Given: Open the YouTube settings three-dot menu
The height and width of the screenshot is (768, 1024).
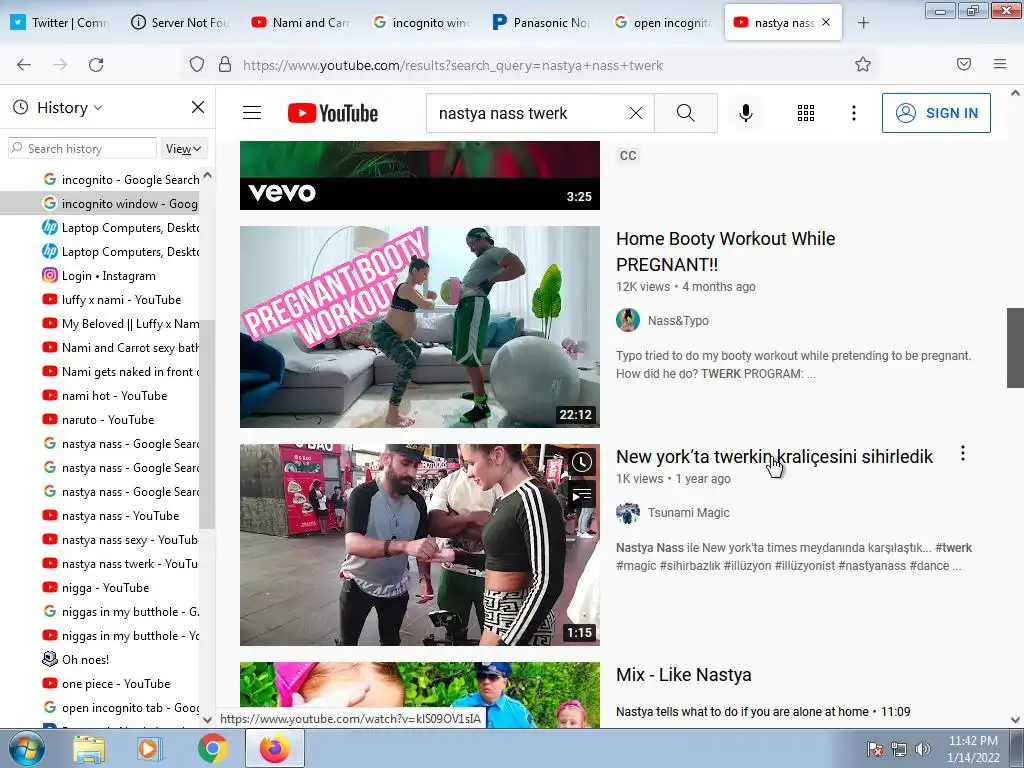Looking at the screenshot, I should [854, 113].
